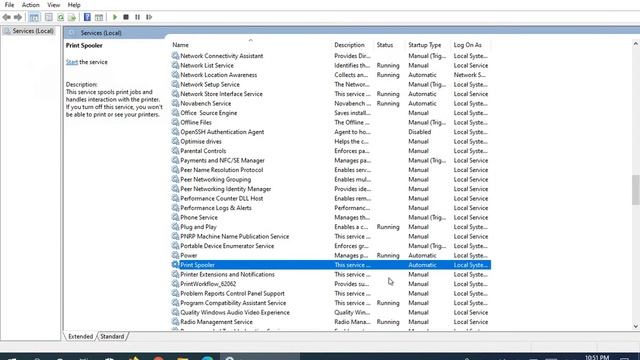Select Peer Name Resolution Protocol service

tap(331, 170)
